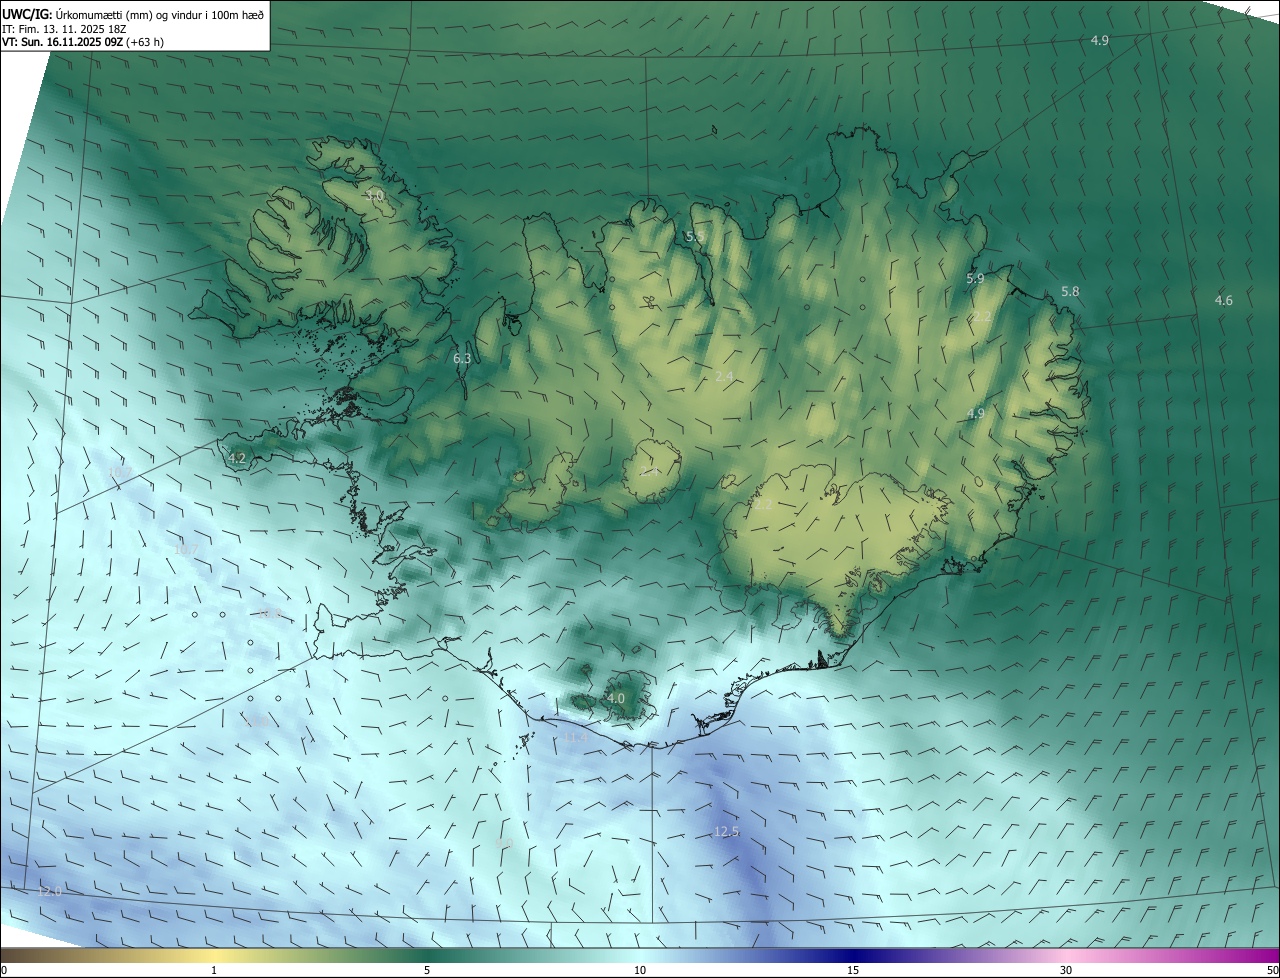Click the 1 tick on the color scale

(214, 970)
